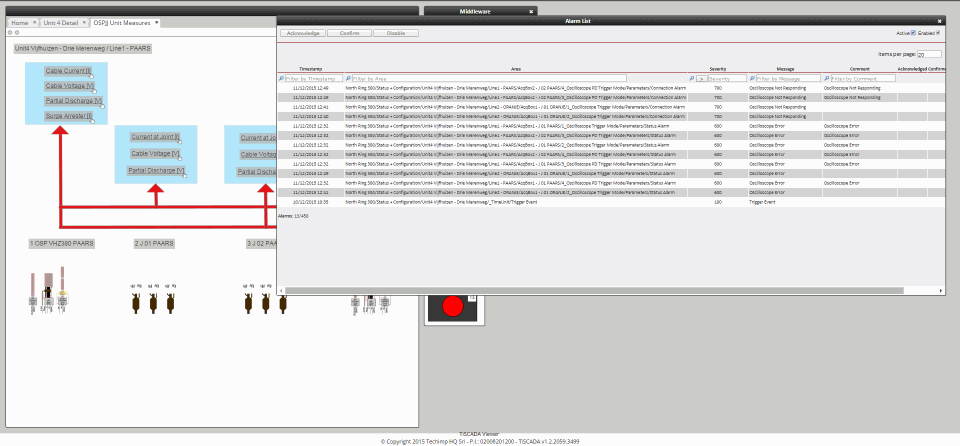The width and height of the screenshot is (960, 446).
Task: Click the Timestamp column header to sort
Action: [x=310, y=68]
